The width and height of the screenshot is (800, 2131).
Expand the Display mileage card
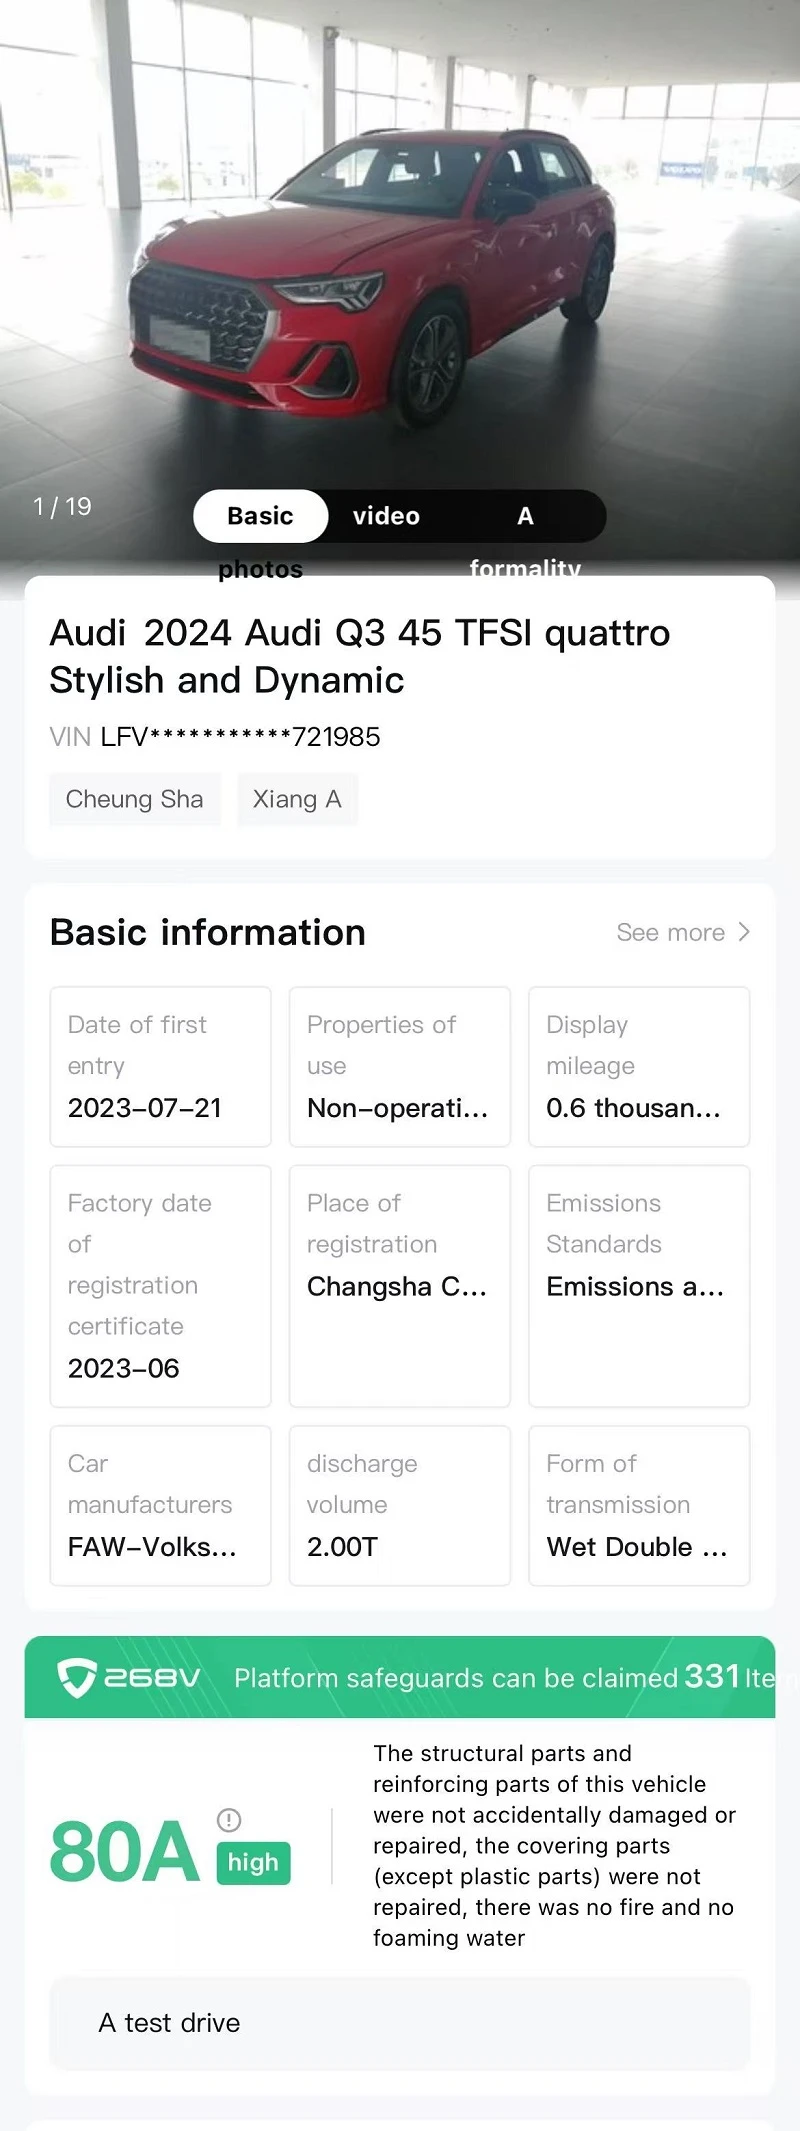click(639, 1067)
